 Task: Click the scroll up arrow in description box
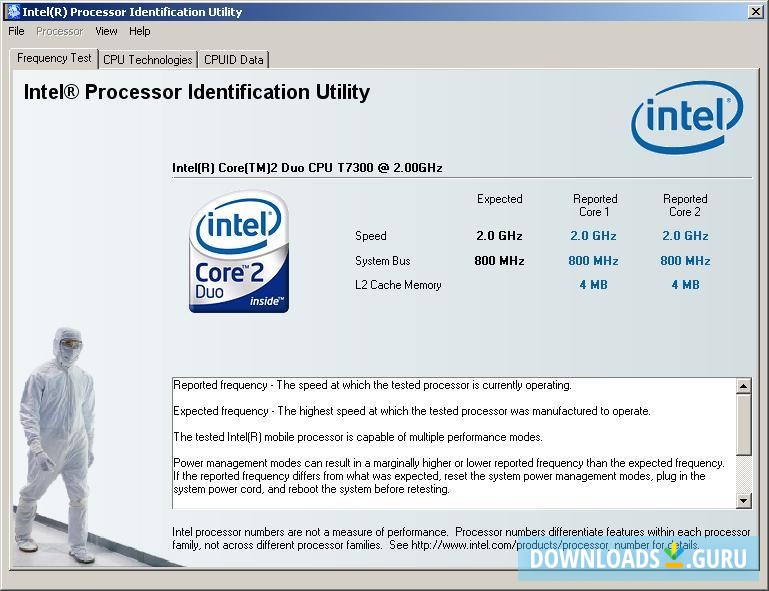pyautogui.click(x=743, y=386)
